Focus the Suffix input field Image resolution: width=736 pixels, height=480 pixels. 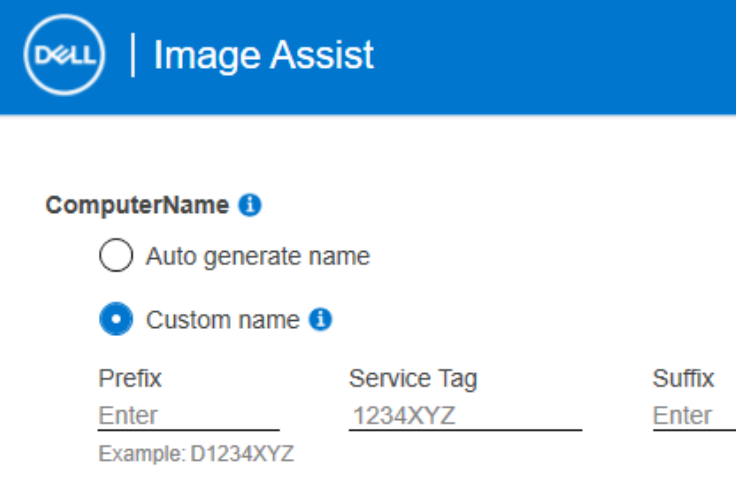coord(694,415)
